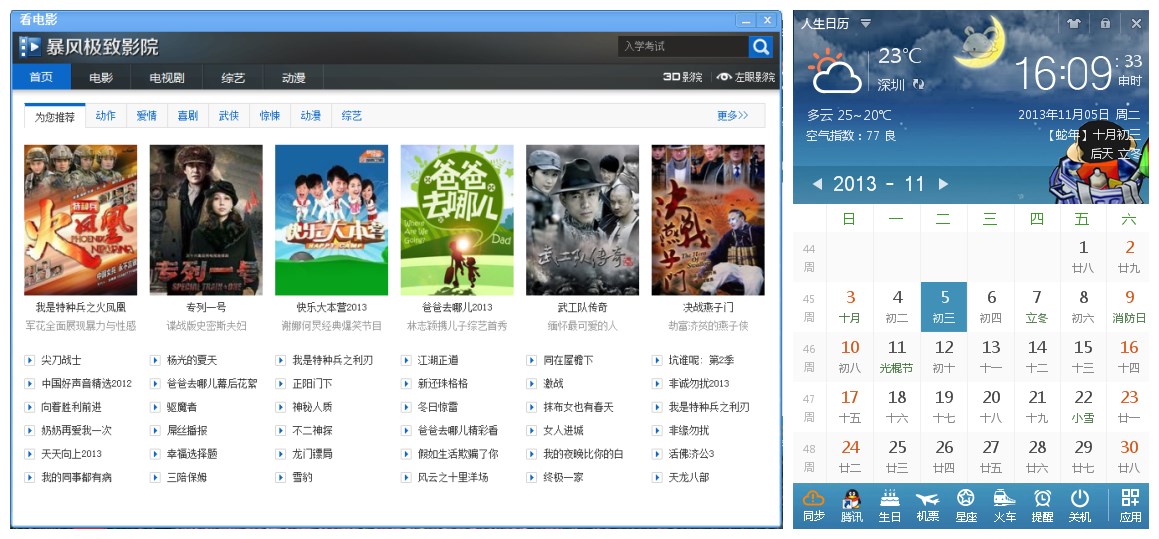Click the search input field
This screenshot has height=539, width=1159.
tap(683, 47)
